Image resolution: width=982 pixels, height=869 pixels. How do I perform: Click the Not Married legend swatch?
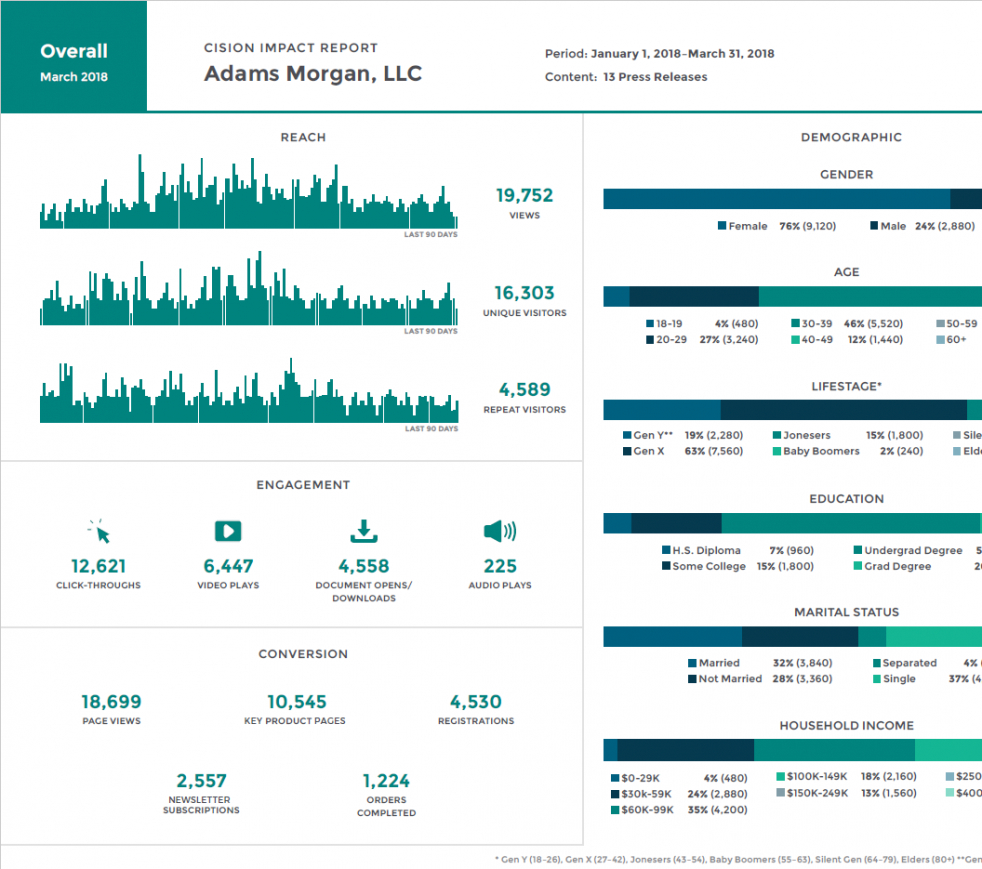pos(692,679)
